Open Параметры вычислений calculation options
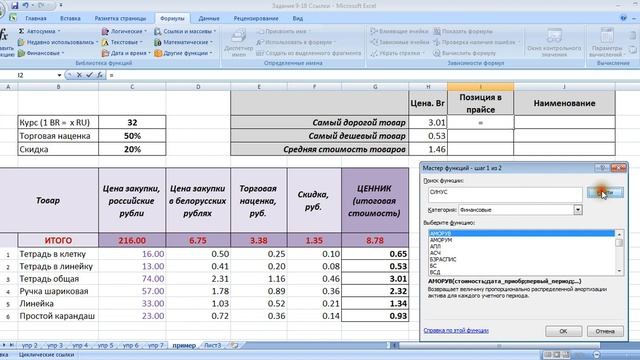 [x=607, y=42]
